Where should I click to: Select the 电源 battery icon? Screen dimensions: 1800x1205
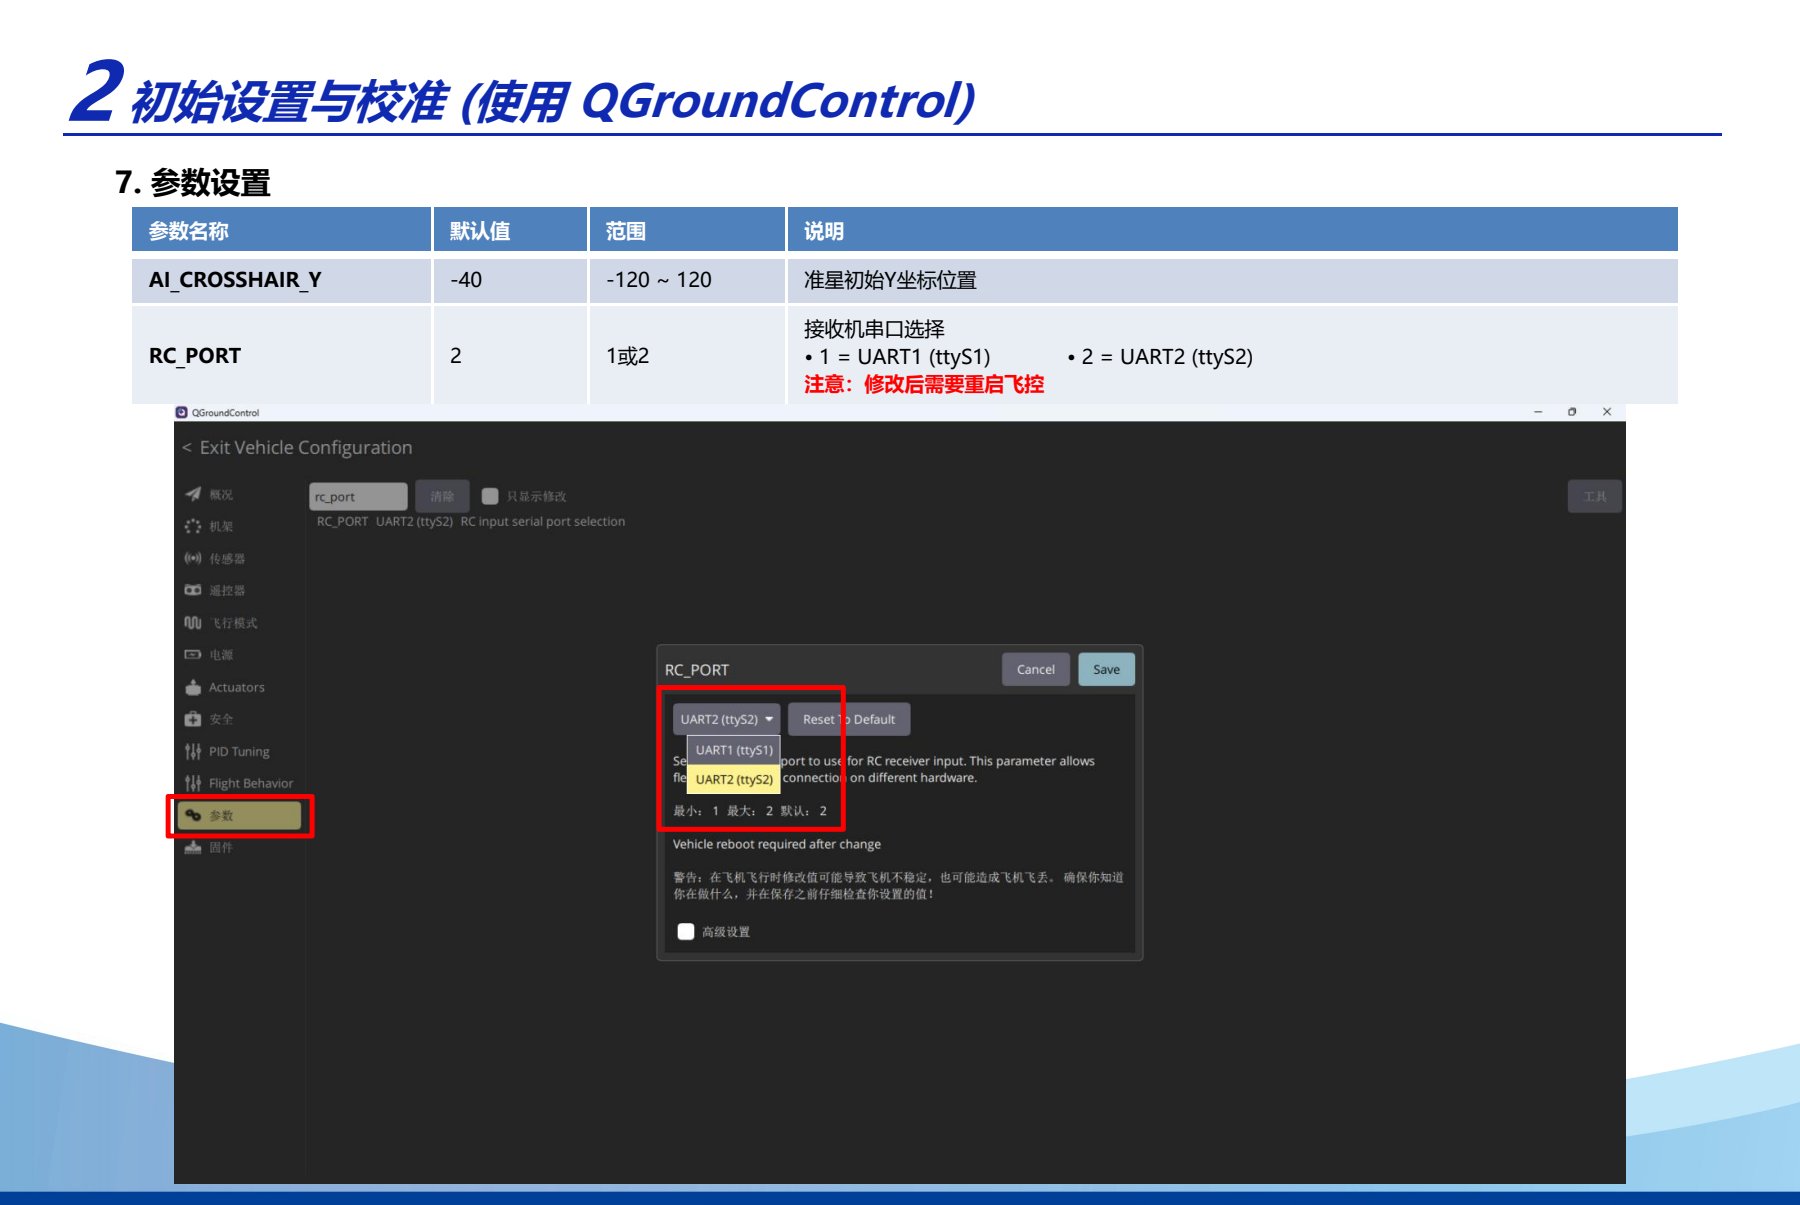pyautogui.click(x=193, y=654)
